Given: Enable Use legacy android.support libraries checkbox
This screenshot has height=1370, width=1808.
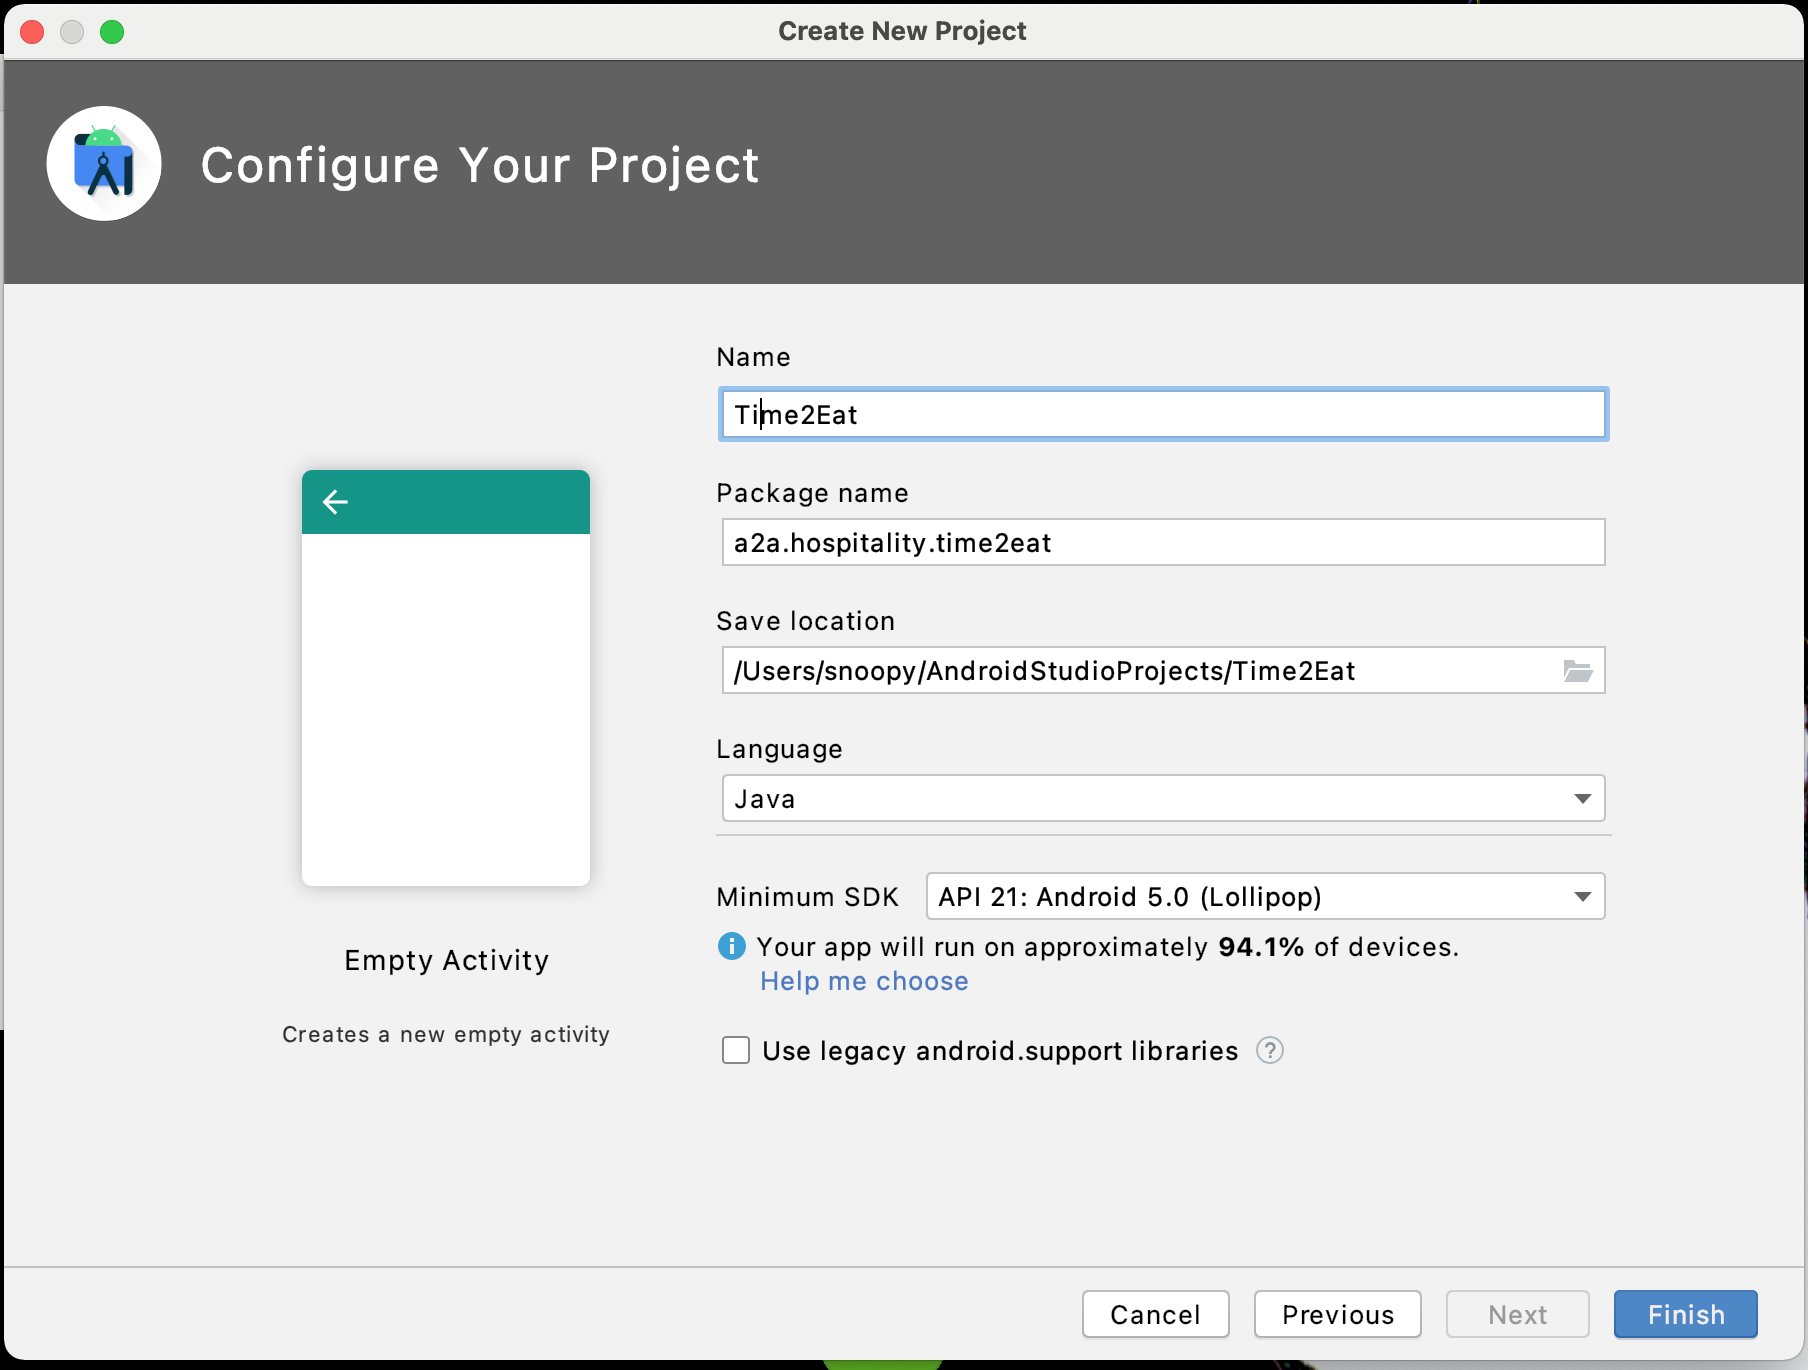Looking at the screenshot, I should 736,1051.
